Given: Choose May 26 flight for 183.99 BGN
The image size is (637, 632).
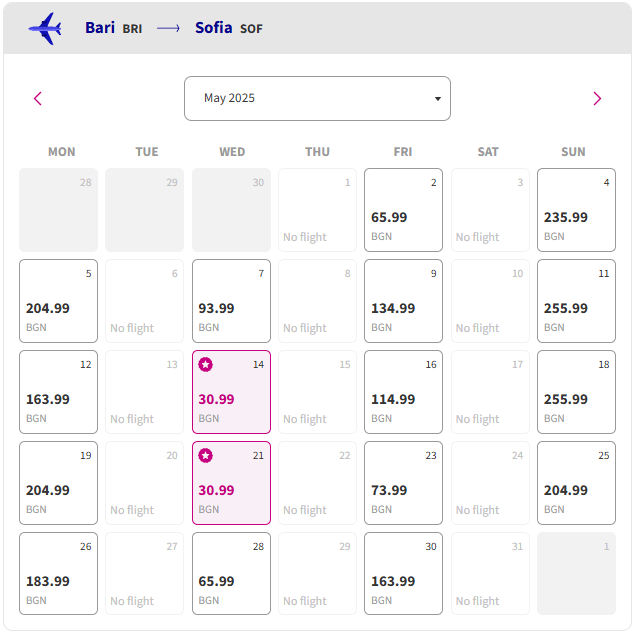Looking at the screenshot, I should tap(58, 574).
